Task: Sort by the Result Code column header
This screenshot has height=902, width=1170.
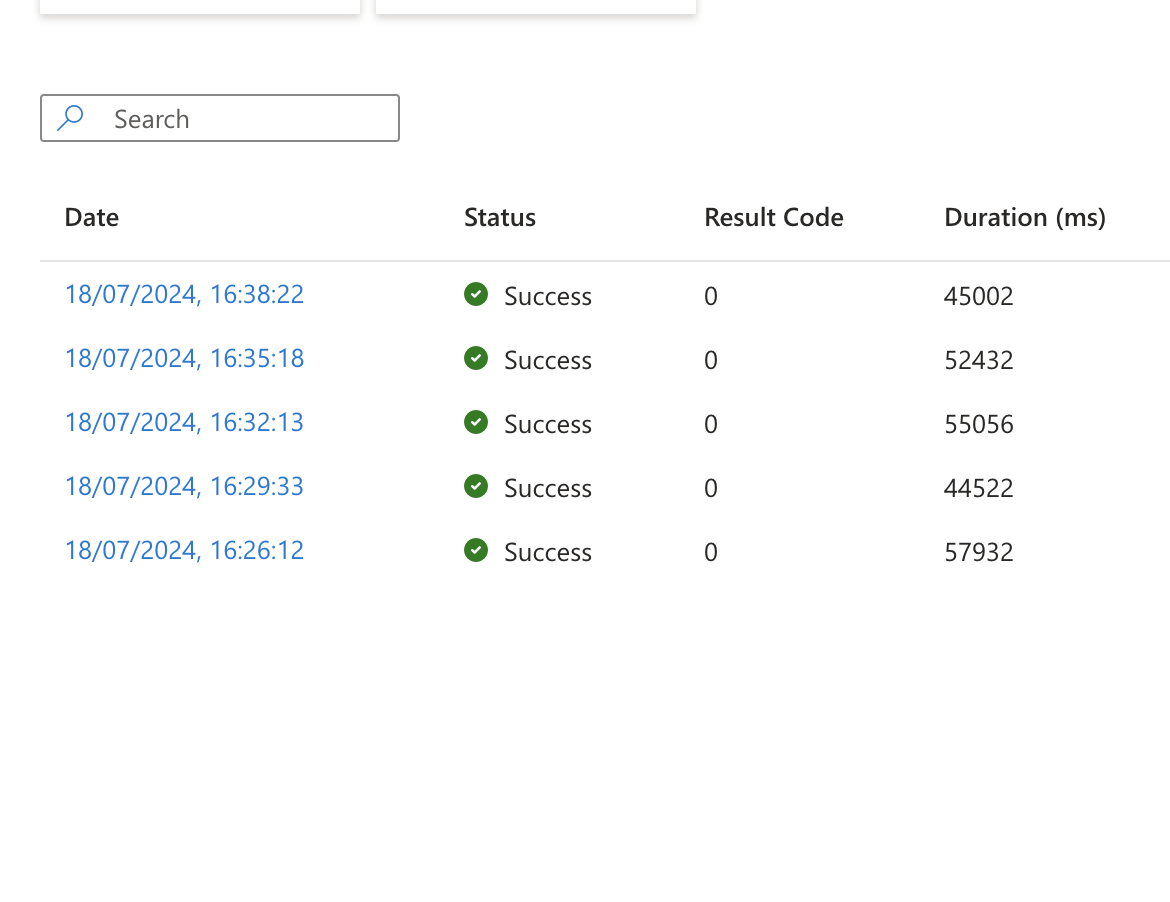Action: (774, 217)
